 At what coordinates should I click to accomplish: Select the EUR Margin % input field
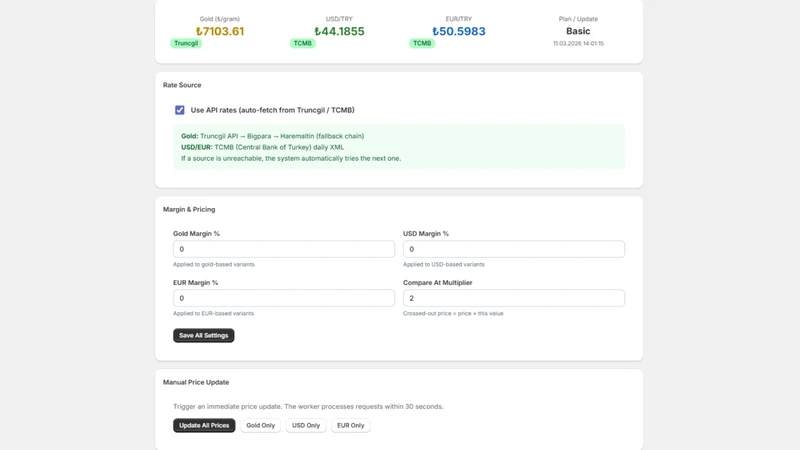point(284,298)
